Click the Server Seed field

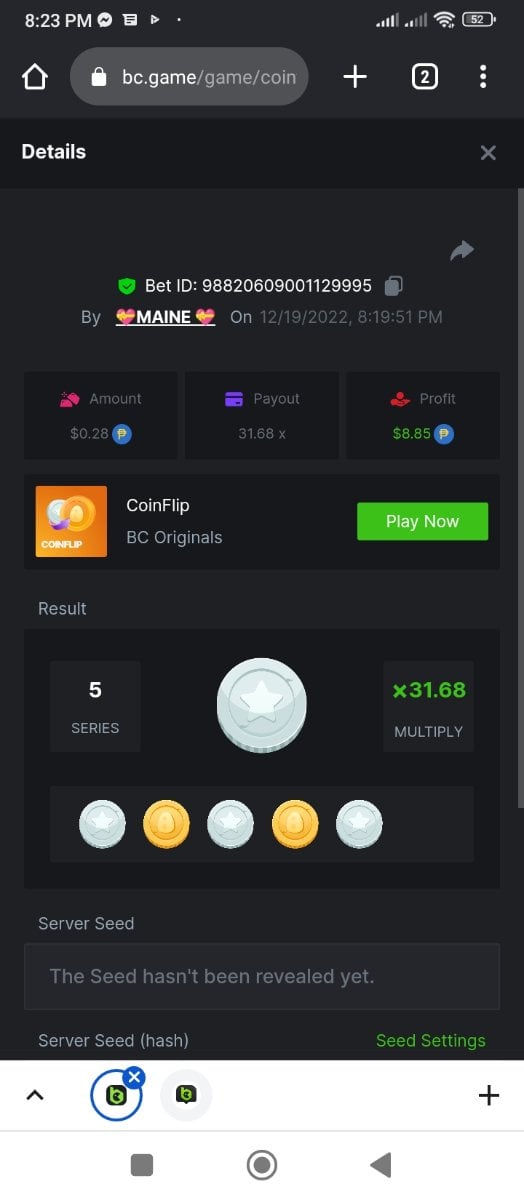262,976
